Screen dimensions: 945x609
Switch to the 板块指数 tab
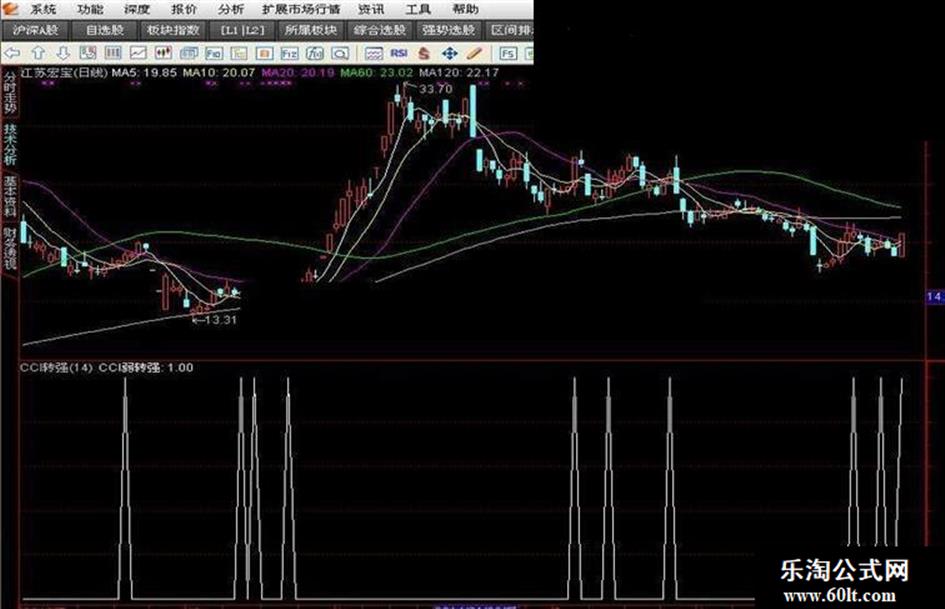pos(173,30)
